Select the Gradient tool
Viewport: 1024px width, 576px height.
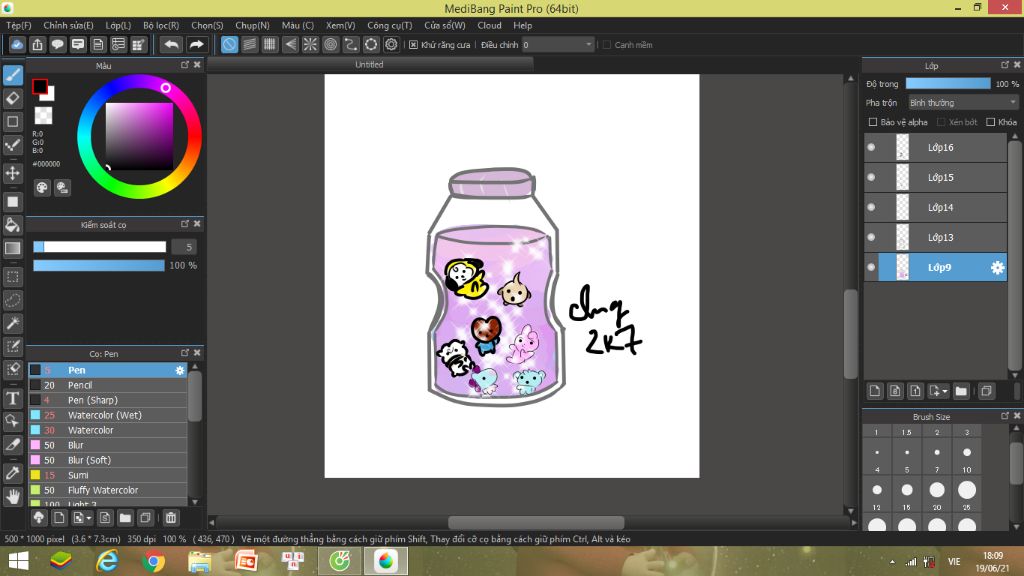pyautogui.click(x=12, y=248)
